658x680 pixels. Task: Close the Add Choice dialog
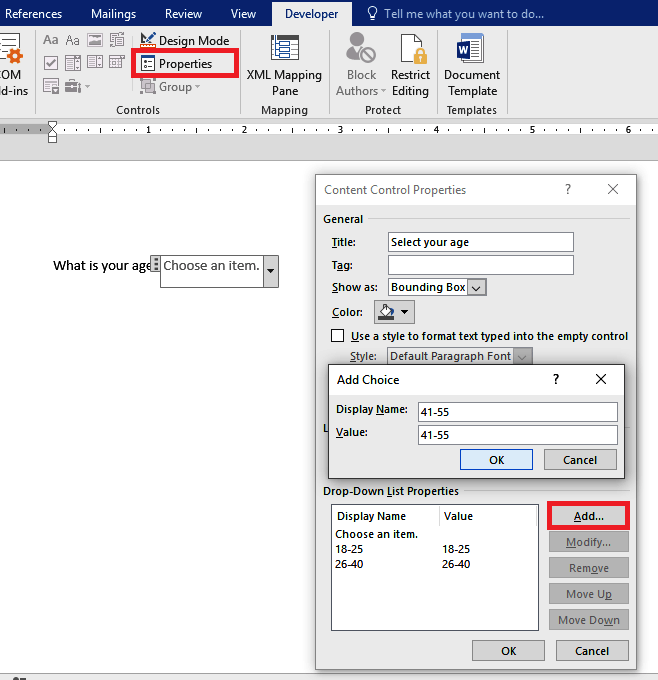[x=601, y=379]
